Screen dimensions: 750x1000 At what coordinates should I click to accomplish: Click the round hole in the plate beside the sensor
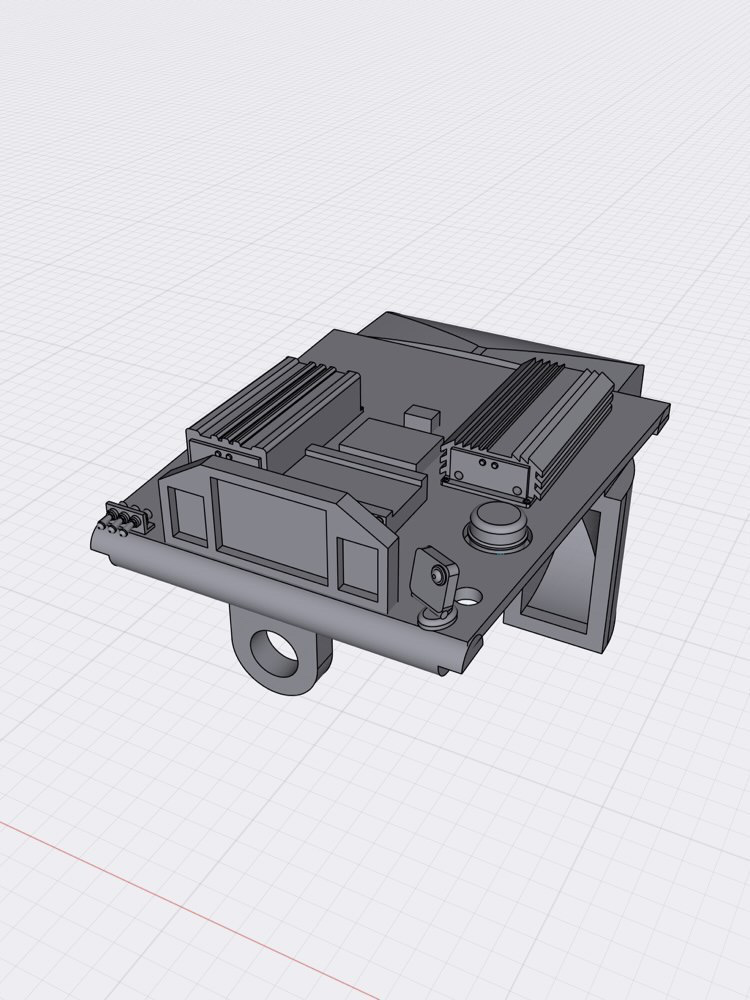pos(471,597)
